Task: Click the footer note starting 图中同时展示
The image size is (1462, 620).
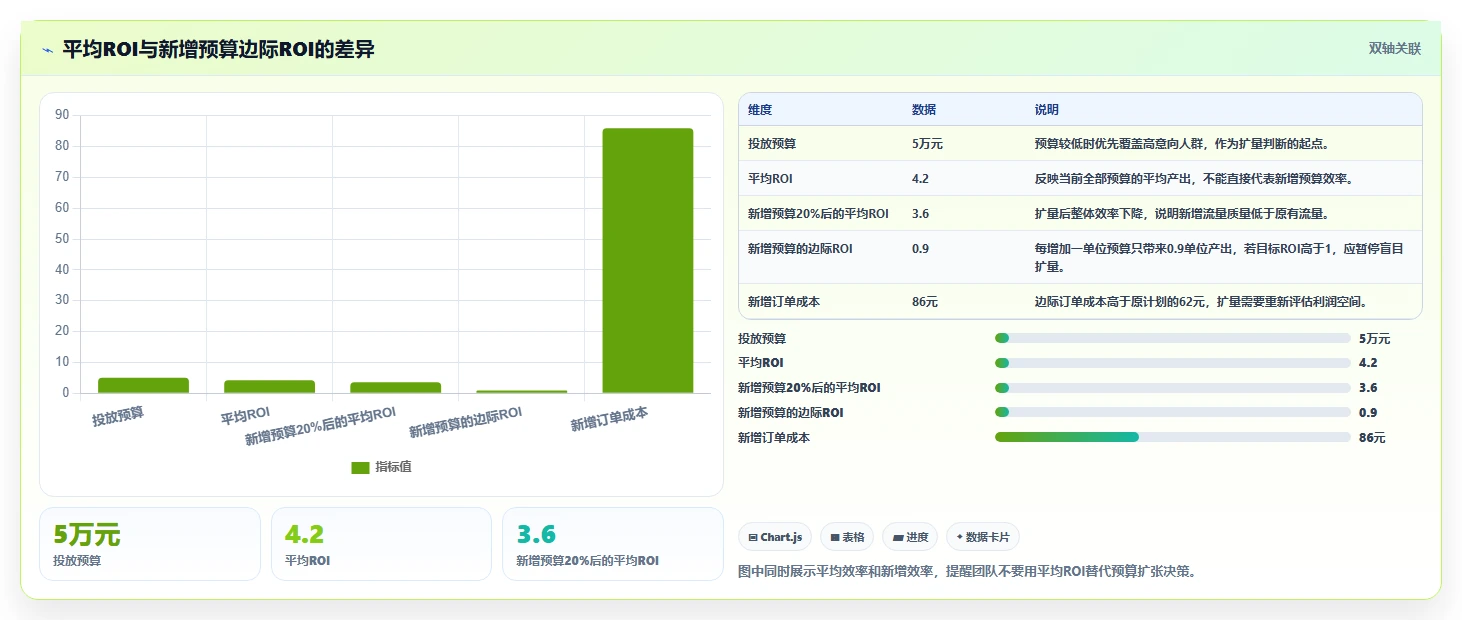Action: (x=967, y=571)
